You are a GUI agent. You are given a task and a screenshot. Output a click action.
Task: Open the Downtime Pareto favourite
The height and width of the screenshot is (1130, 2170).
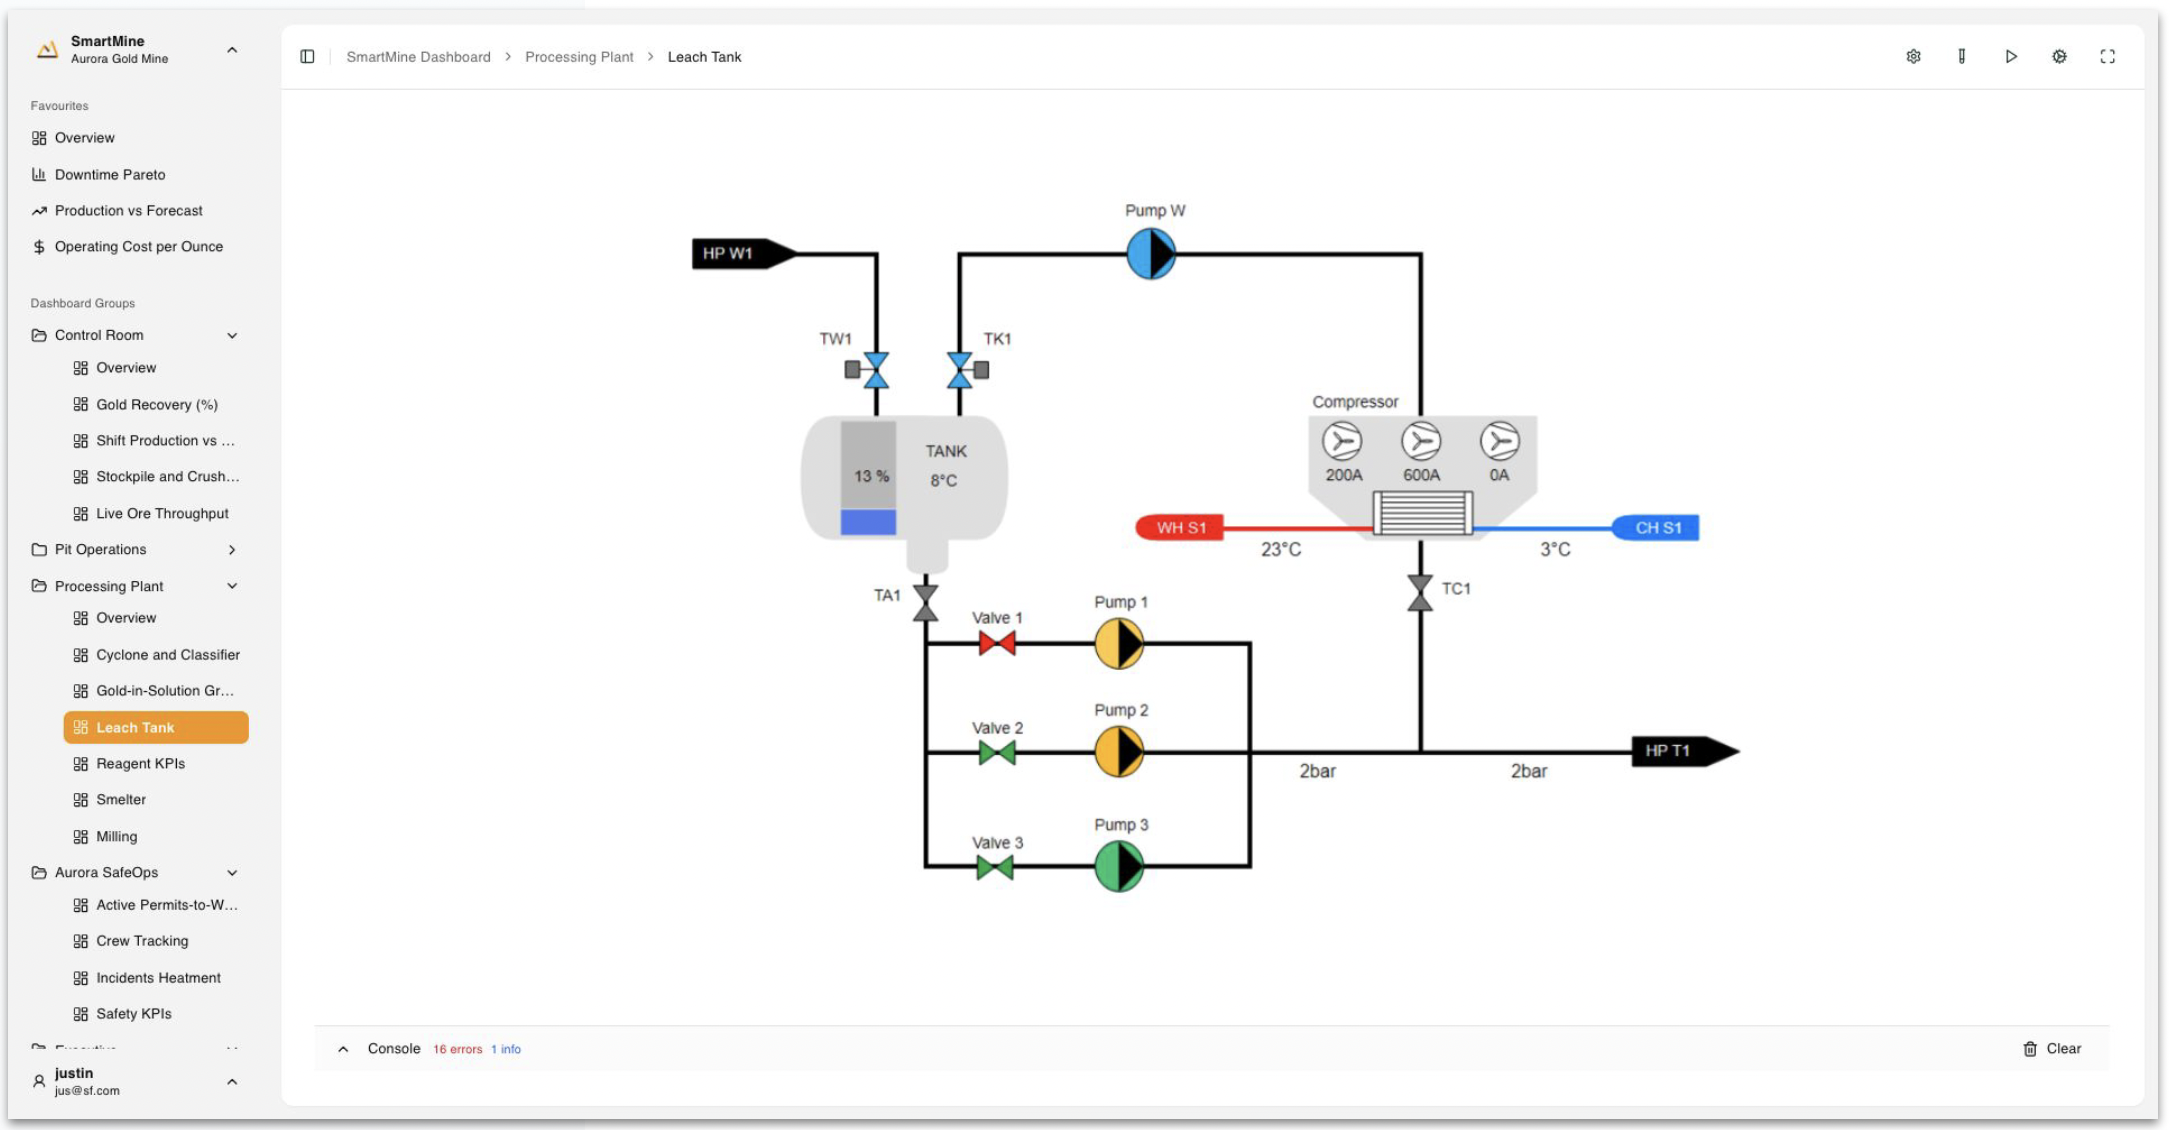point(110,175)
